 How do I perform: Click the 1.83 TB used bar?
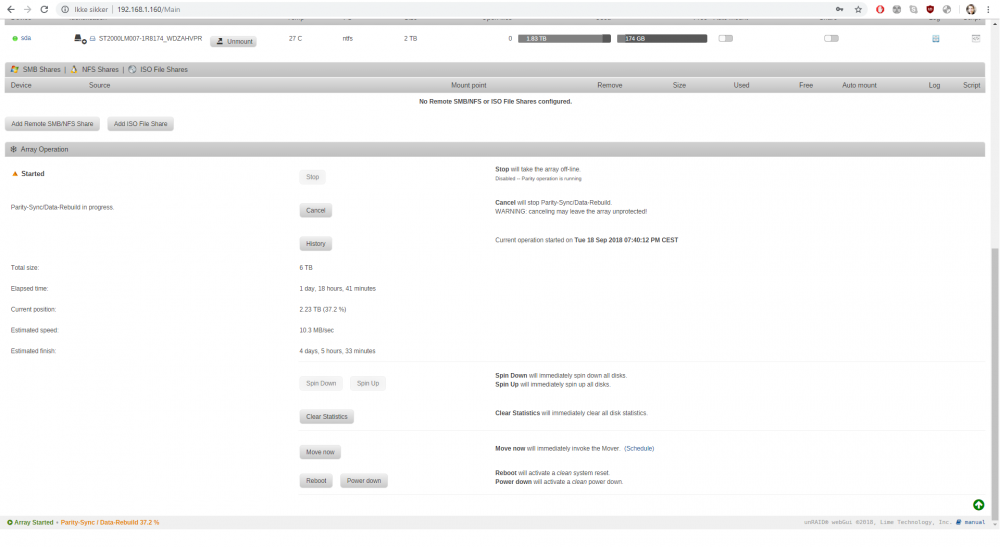[x=564, y=39]
